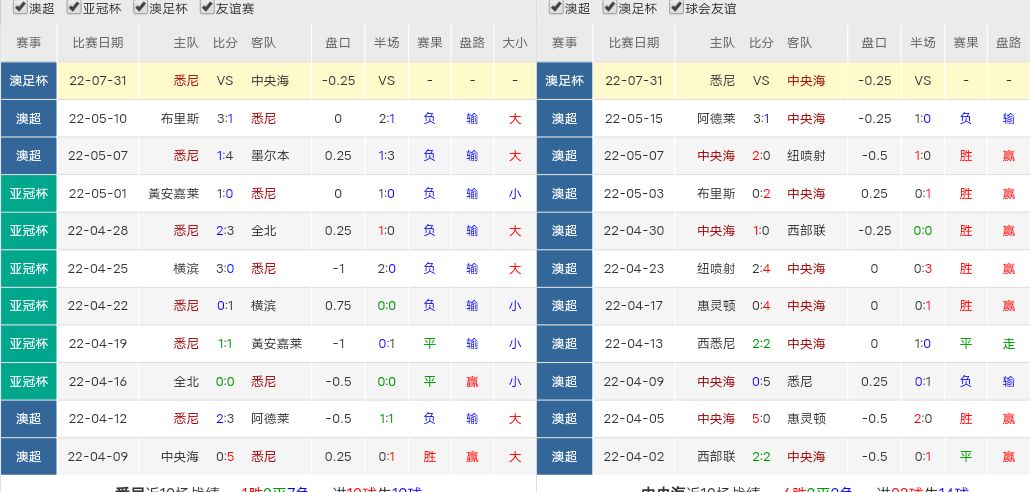Click 纽喷射 away team in the 22-05-07 row
Viewport: 1030px width, 492px height.
point(806,156)
